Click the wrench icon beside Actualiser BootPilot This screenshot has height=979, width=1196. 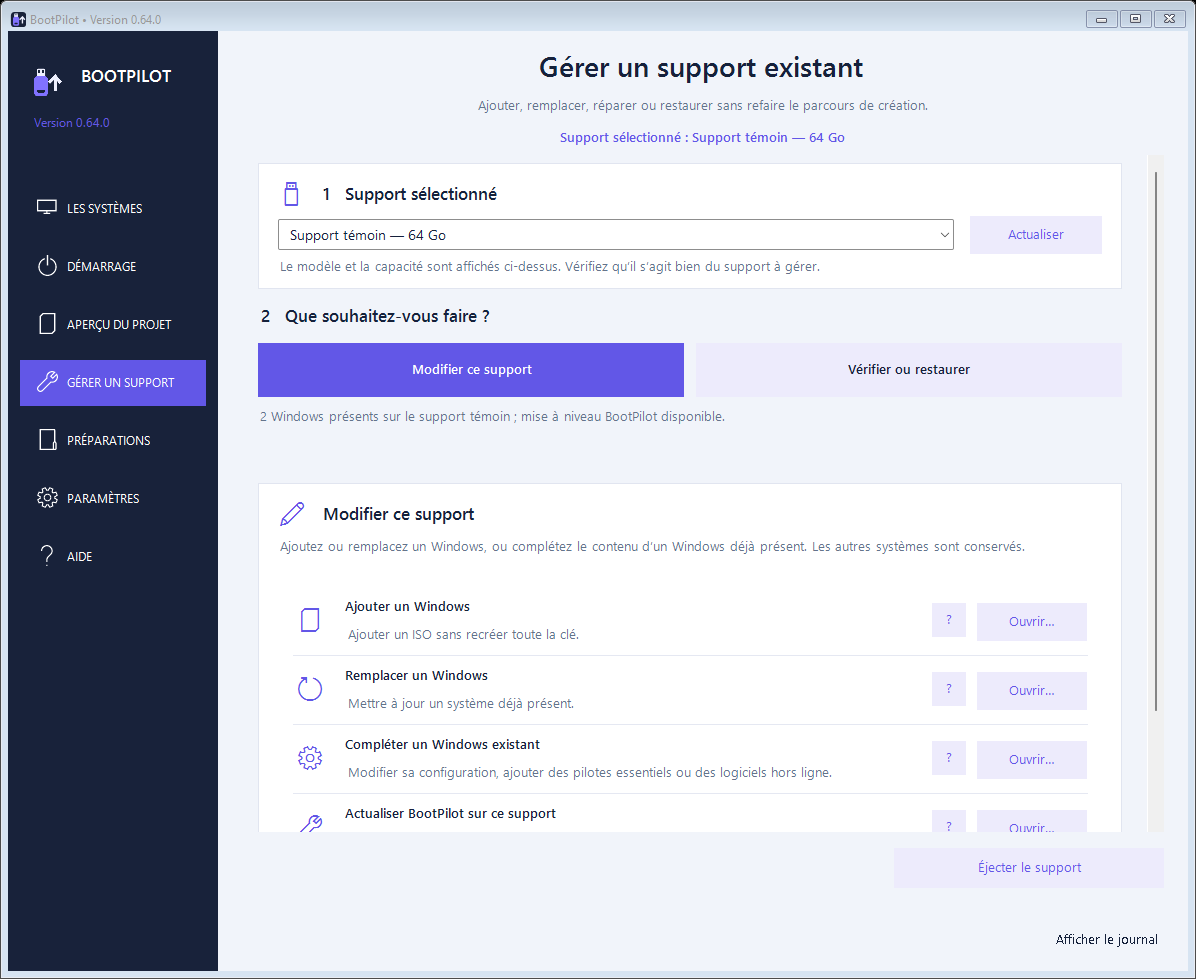point(310,823)
